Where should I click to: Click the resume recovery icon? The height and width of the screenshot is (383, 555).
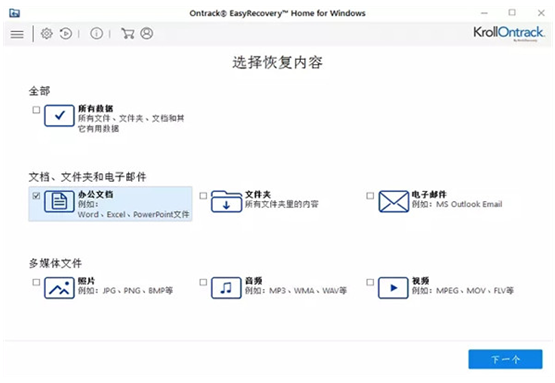(66, 34)
